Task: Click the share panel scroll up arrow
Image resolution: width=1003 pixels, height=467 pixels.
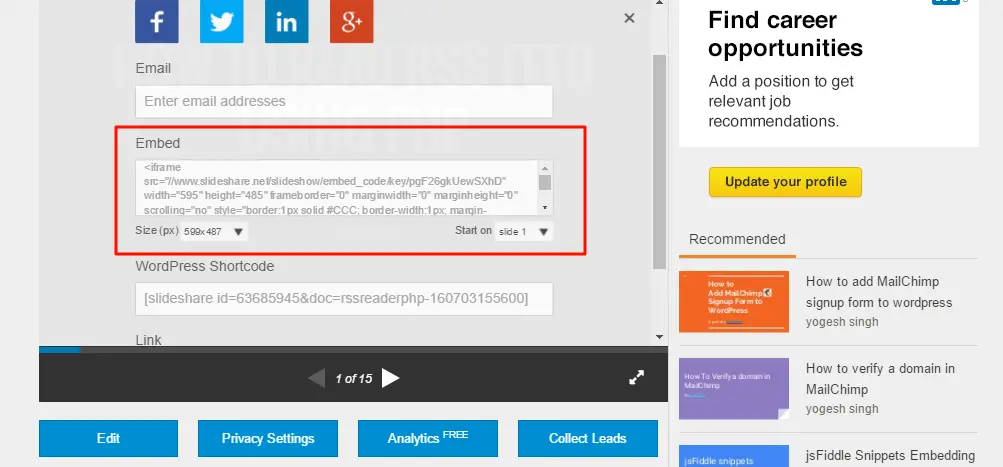Action: [x=659, y=3]
